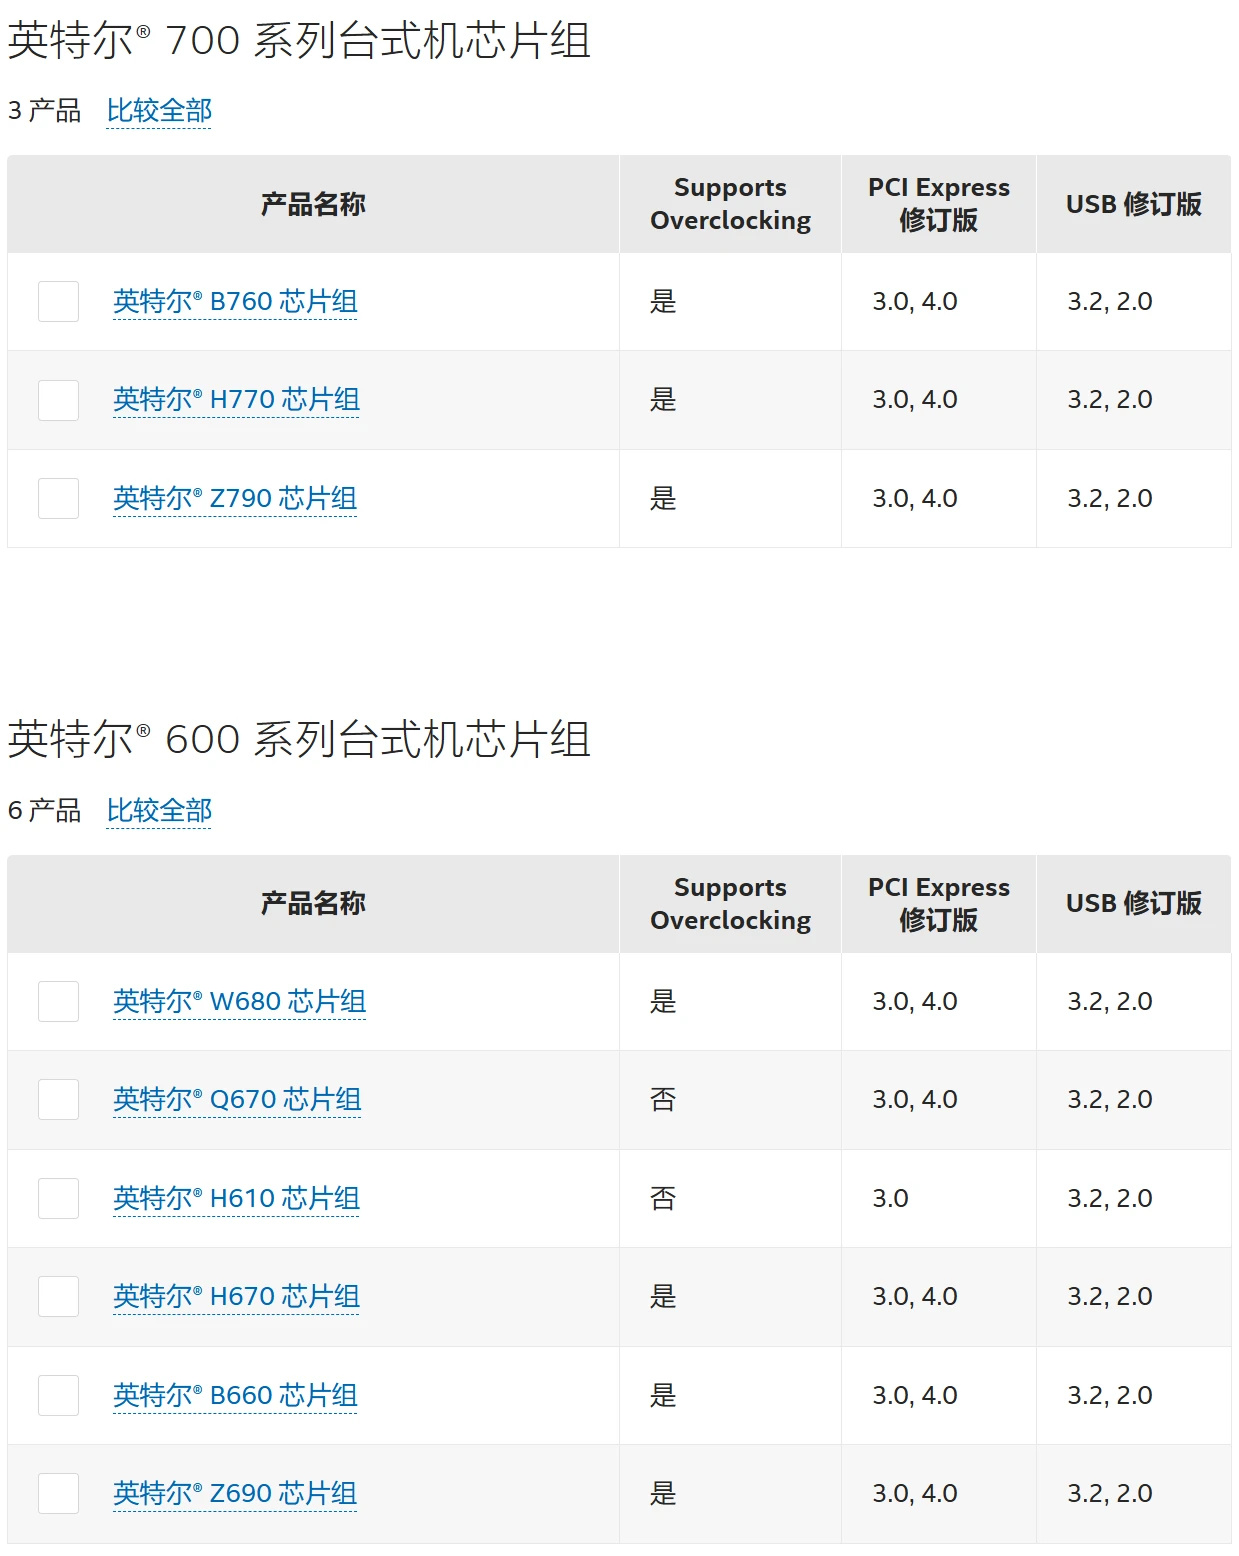Screen dimensions: 1239x1556
Task: Tick the checkbox for B760 chipset row
Action: point(58,301)
